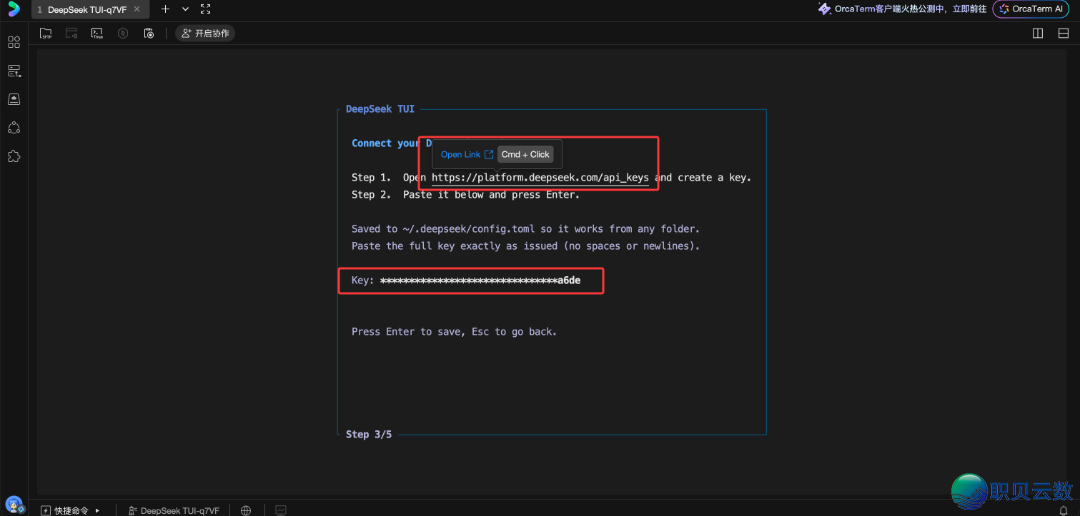Click the hexagon badge toolbar icon

pos(123,33)
